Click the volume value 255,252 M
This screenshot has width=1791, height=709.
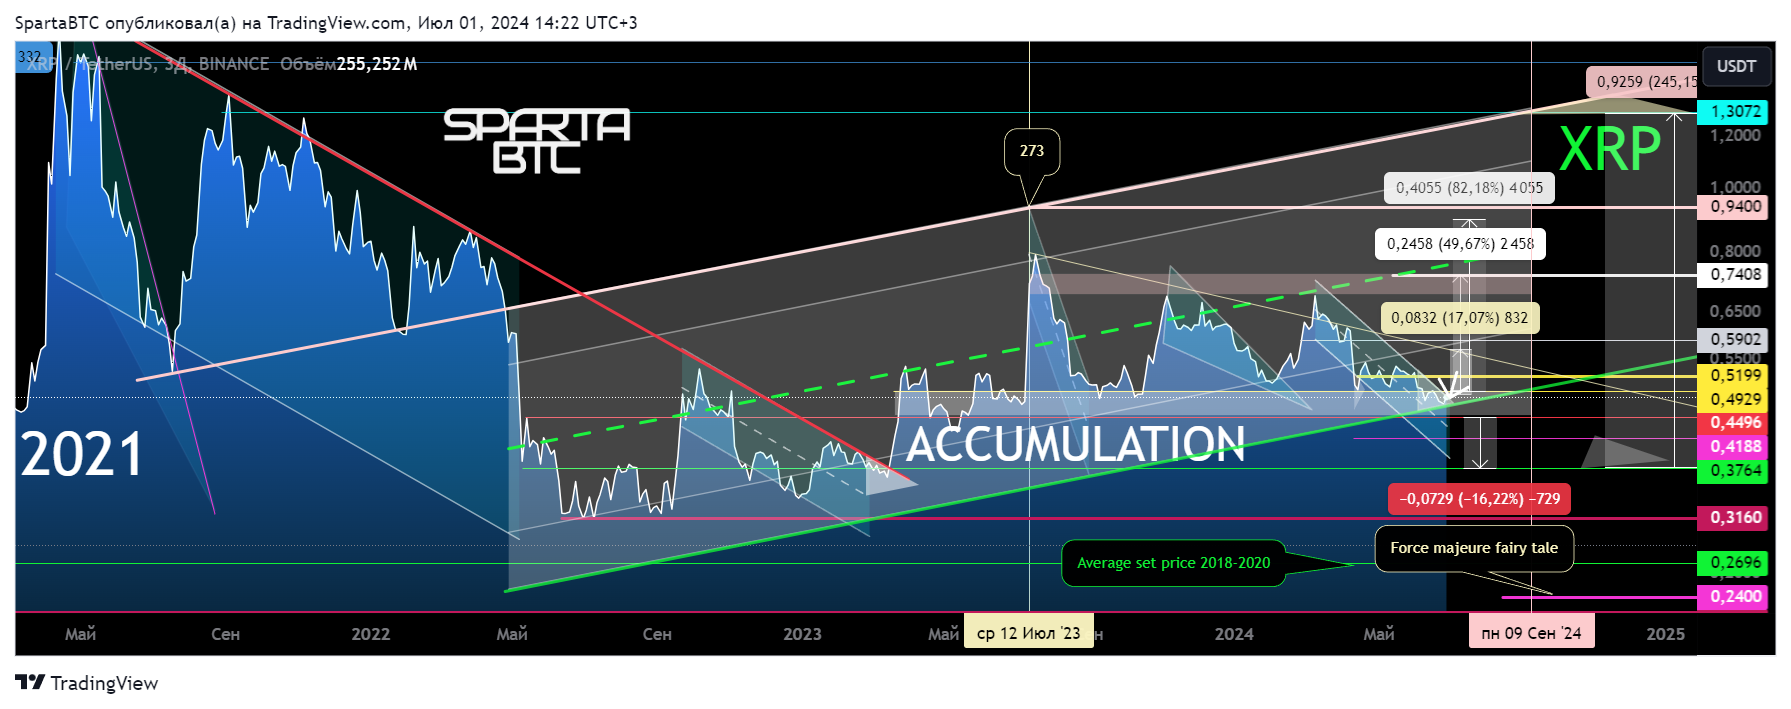click(377, 64)
